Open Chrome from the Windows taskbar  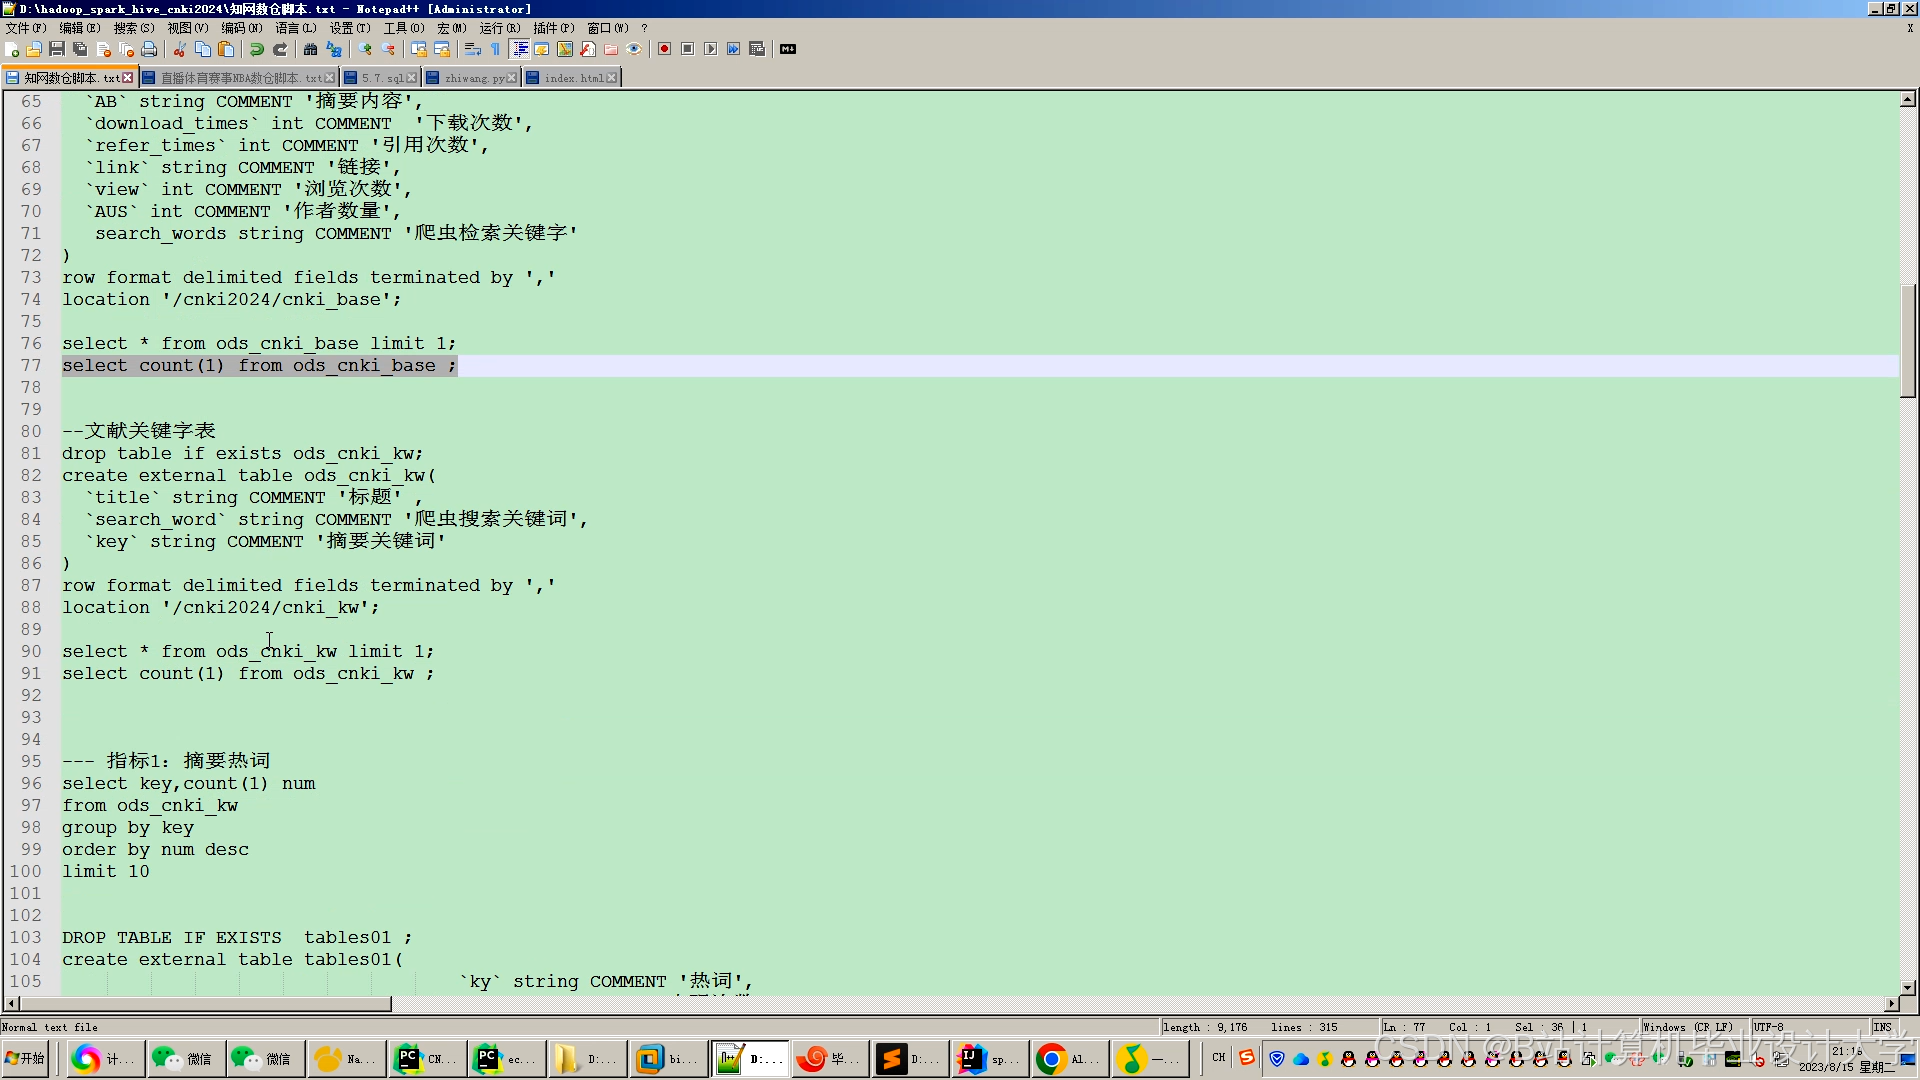pos(1051,1058)
